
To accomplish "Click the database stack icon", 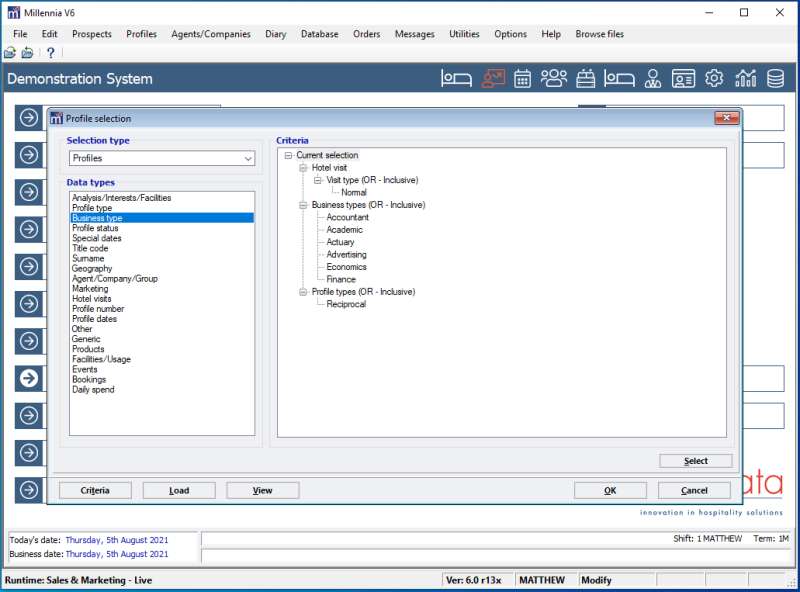I will pyautogui.click(x=775, y=79).
